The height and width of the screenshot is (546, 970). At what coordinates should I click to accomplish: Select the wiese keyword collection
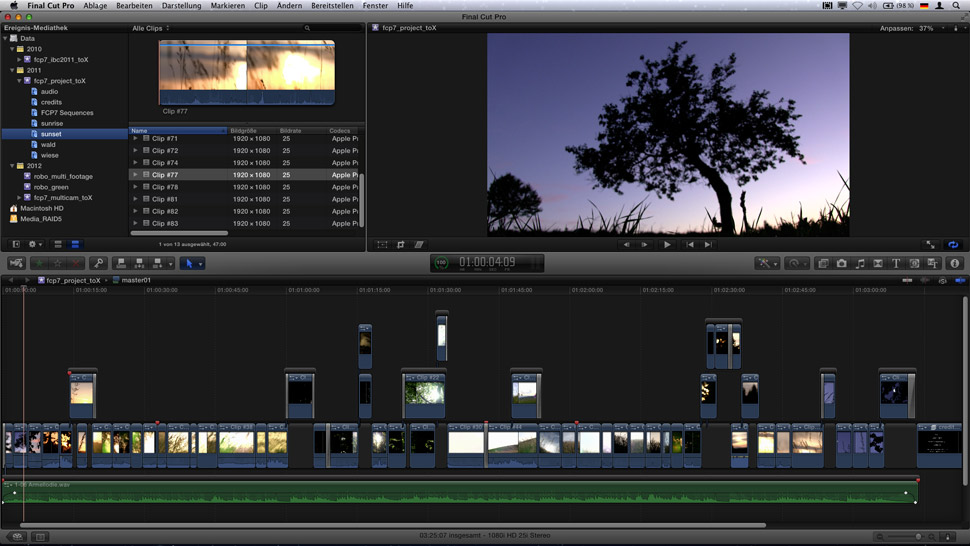tap(49, 155)
